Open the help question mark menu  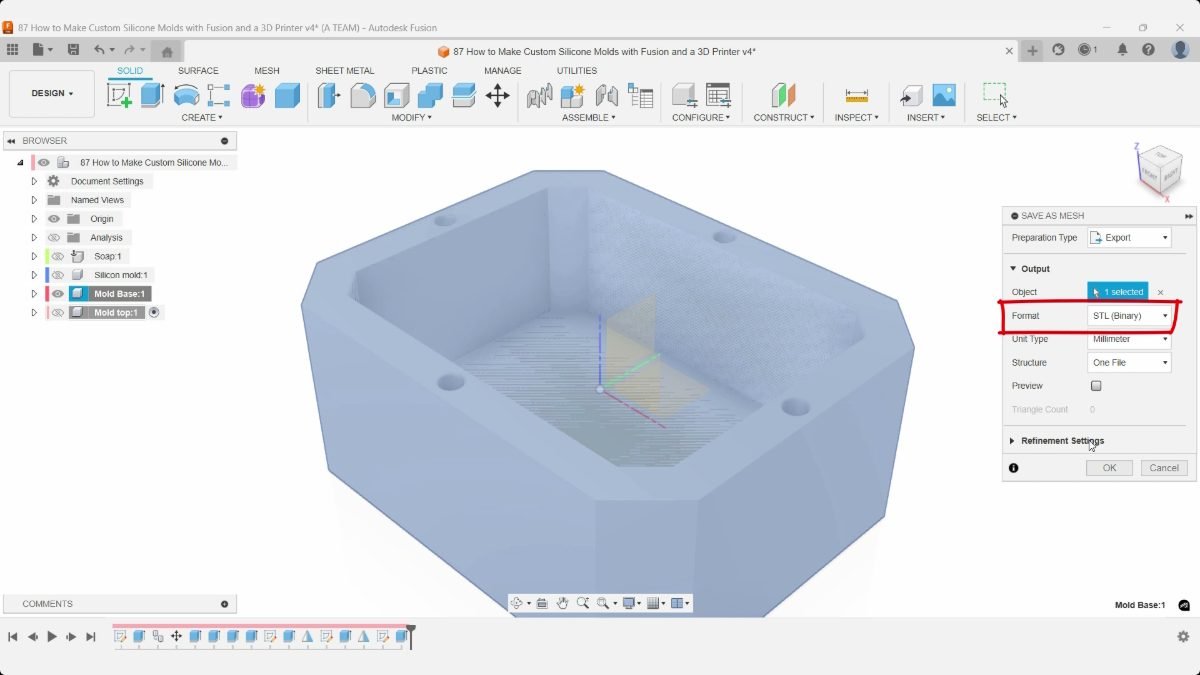[1149, 49]
